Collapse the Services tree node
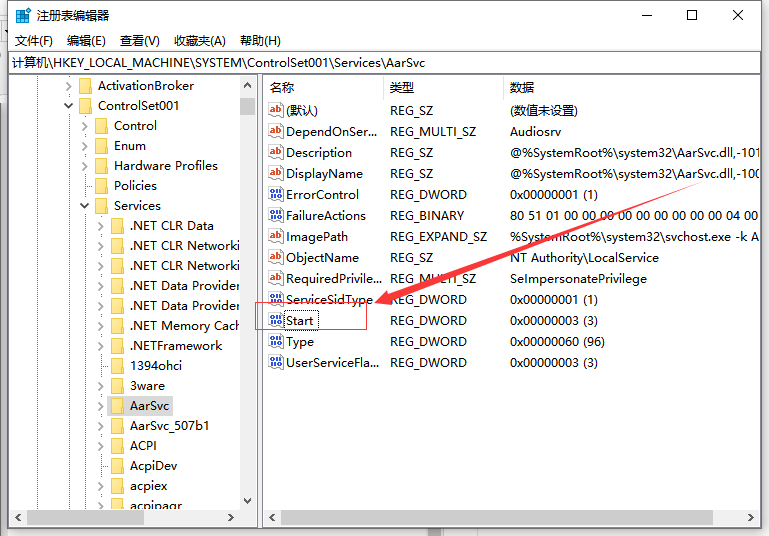Viewport: 769px width, 536px height. tap(84, 206)
